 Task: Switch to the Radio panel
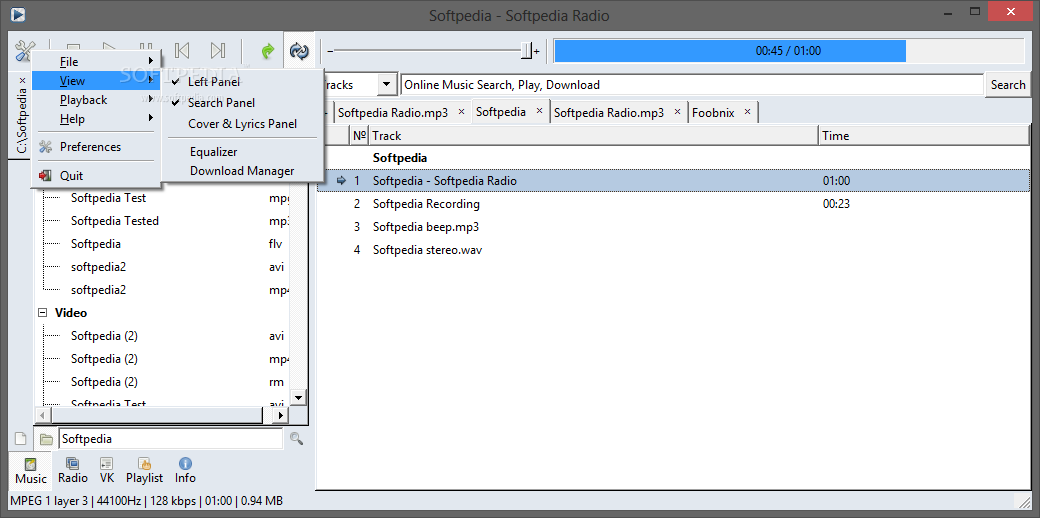(x=73, y=470)
